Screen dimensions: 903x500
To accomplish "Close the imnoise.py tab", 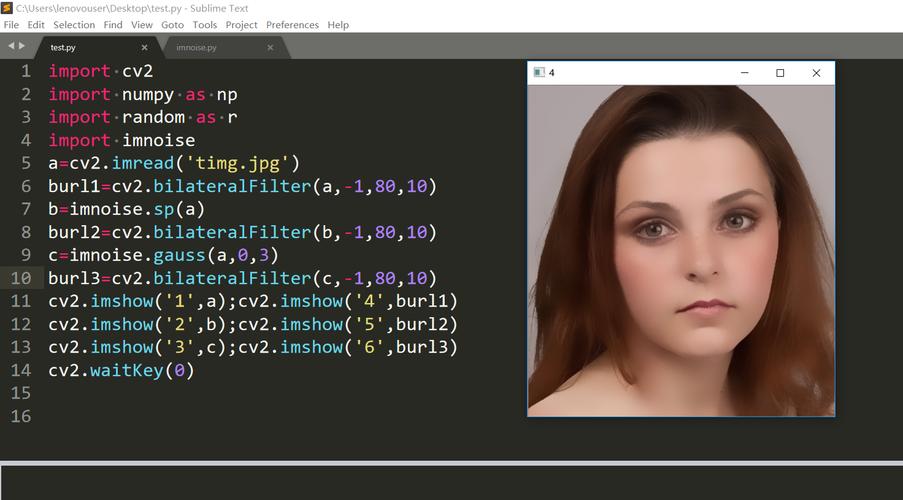I will pyautogui.click(x=270, y=47).
